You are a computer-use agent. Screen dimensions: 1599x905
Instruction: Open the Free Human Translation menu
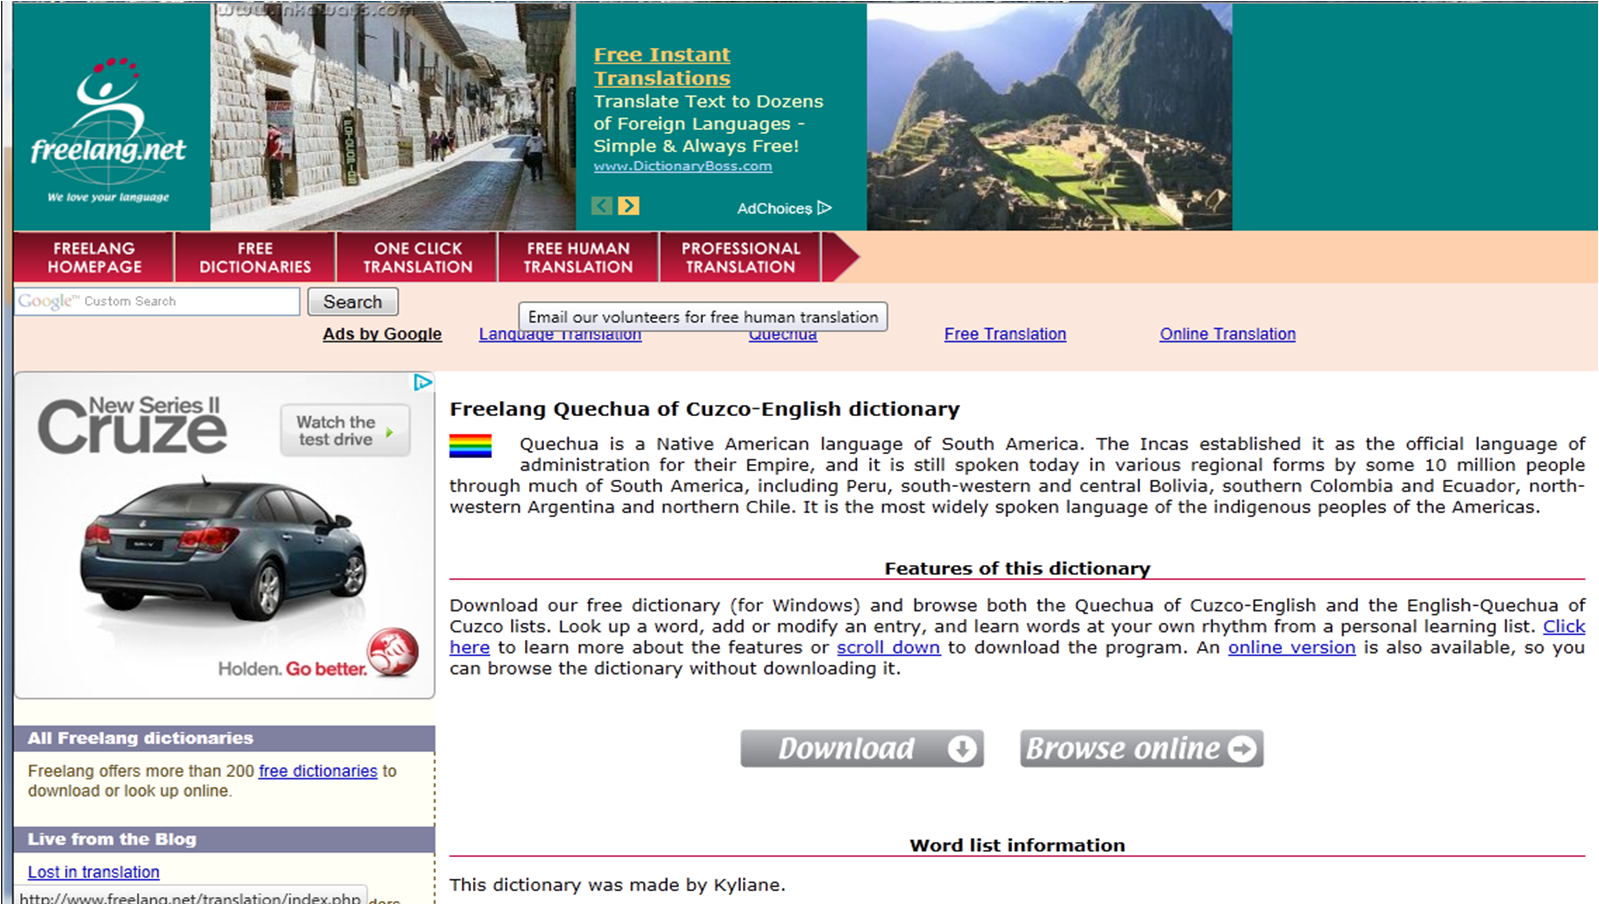(x=578, y=257)
